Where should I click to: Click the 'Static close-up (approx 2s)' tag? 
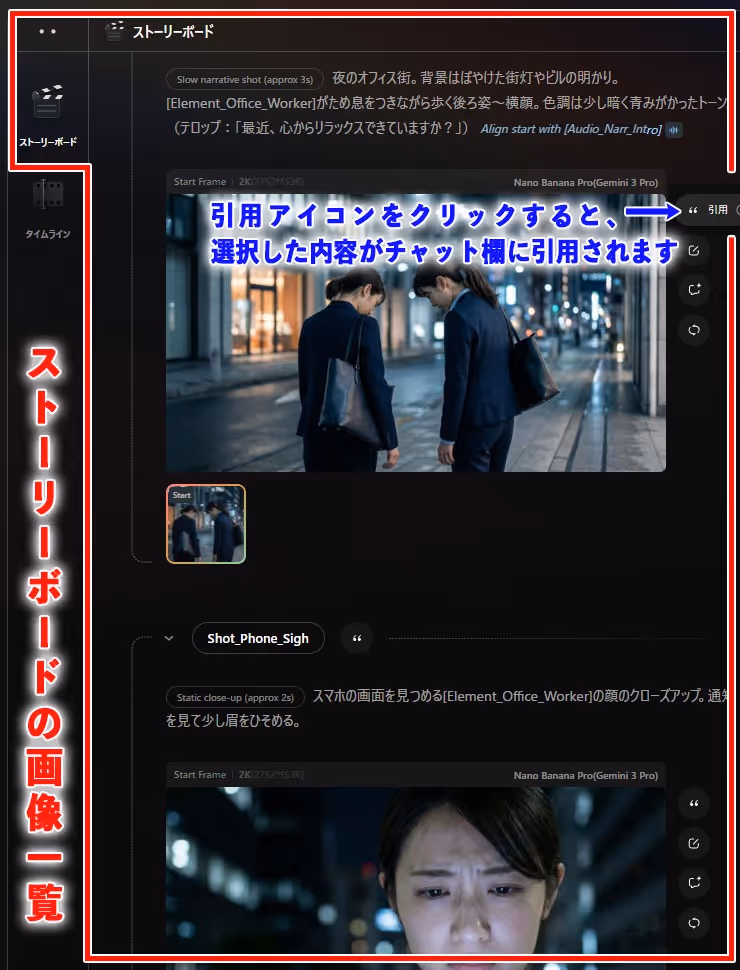(235, 697)
